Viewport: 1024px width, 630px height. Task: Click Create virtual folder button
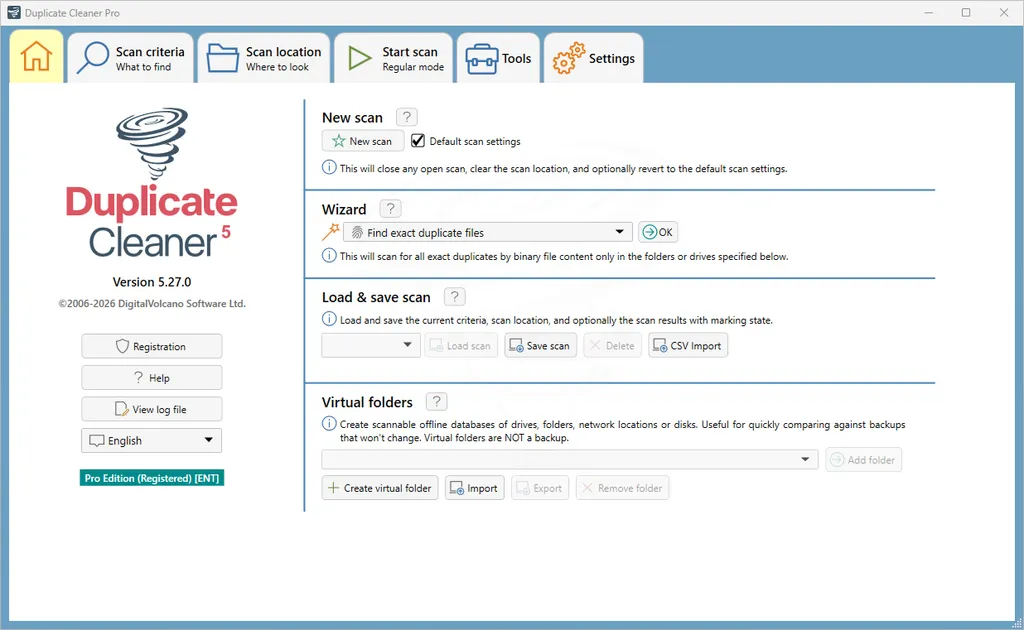(x=380, y=488)
